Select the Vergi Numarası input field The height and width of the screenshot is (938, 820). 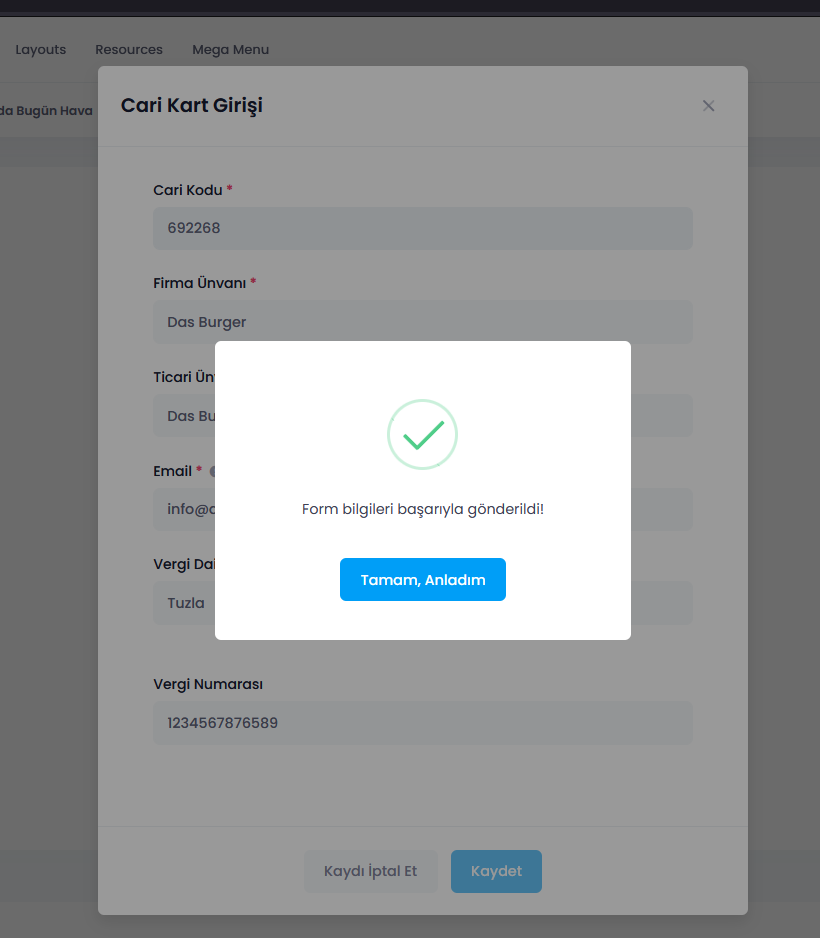(x=422, y=722)
